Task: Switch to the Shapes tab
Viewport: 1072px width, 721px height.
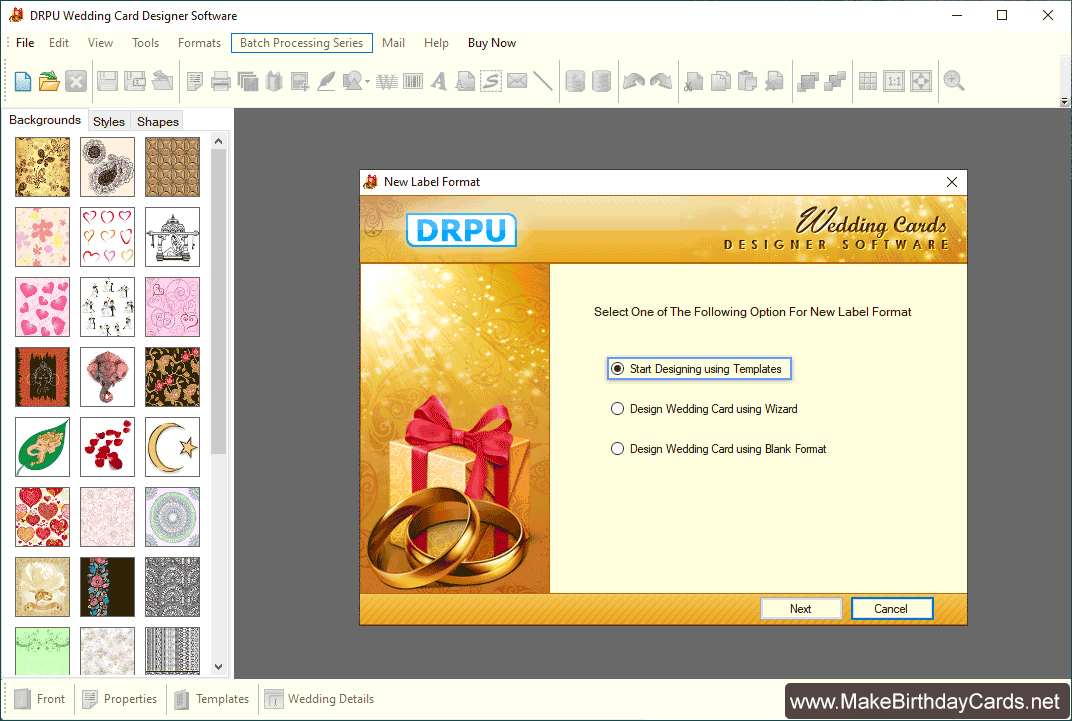Action: tap(157, 121)
